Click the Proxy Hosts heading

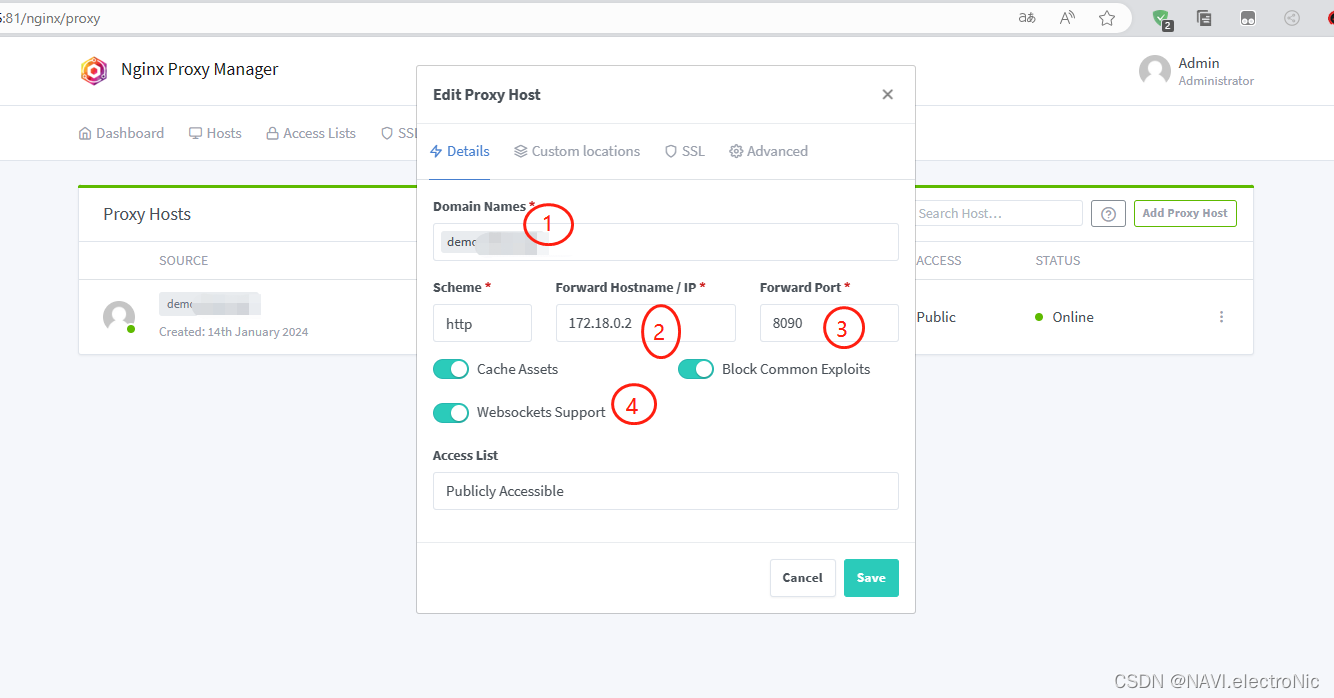(147, 214)
